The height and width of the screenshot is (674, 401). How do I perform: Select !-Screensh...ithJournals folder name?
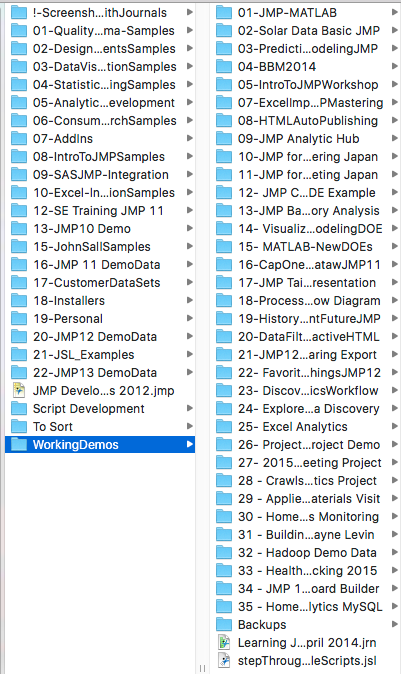[x=100, y=12]
